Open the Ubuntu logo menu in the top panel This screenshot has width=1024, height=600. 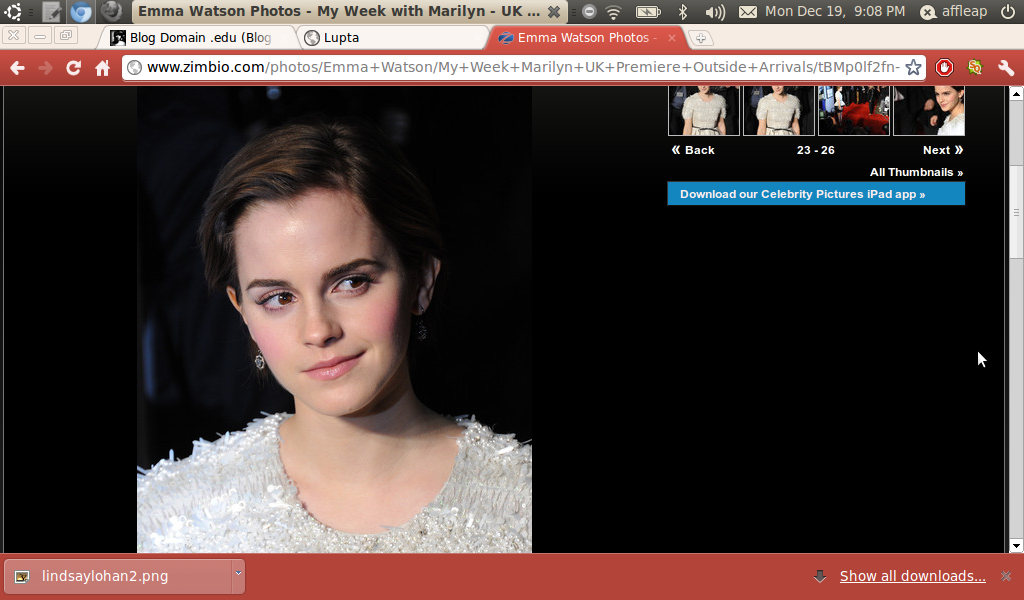12,11
